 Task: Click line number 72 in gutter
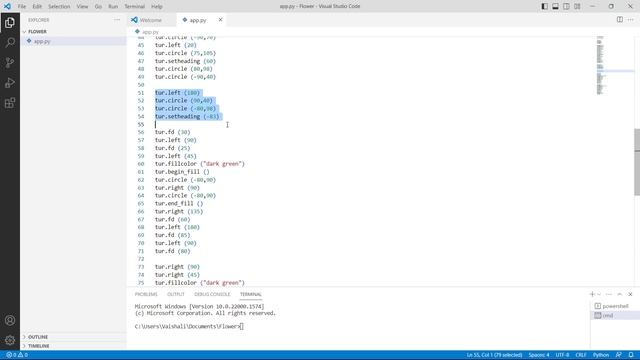coord(141,259)
